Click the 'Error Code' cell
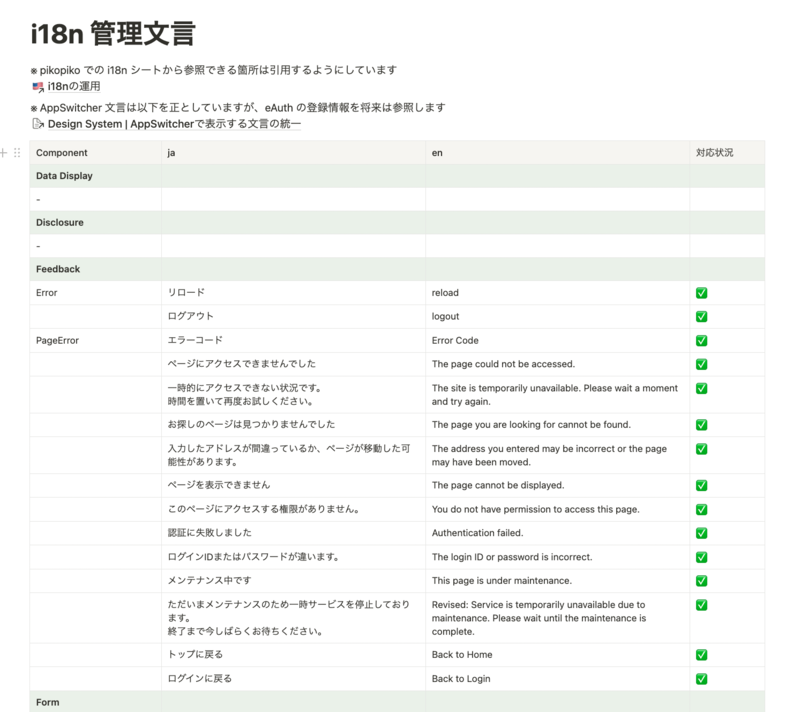Image resolution: width=800 pixels, height=712 pixels. [558, 340]
